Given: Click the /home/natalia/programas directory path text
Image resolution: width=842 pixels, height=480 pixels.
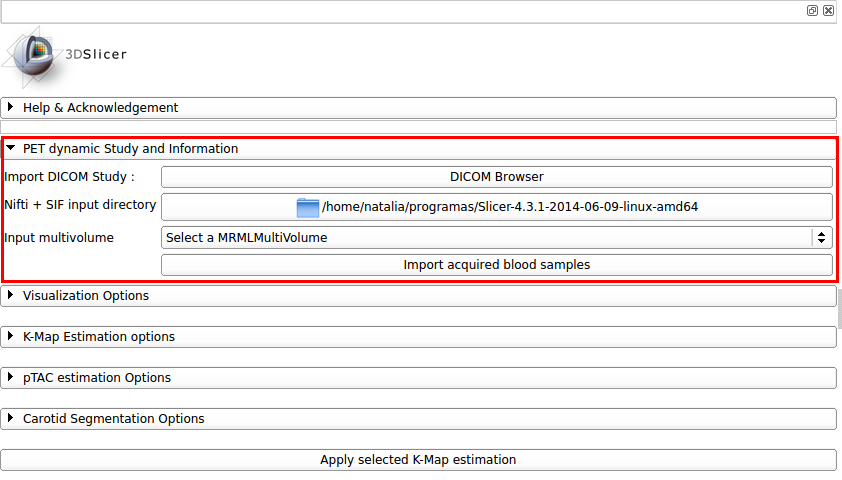Looking at the screenshot, I should [x=509, y=208].
